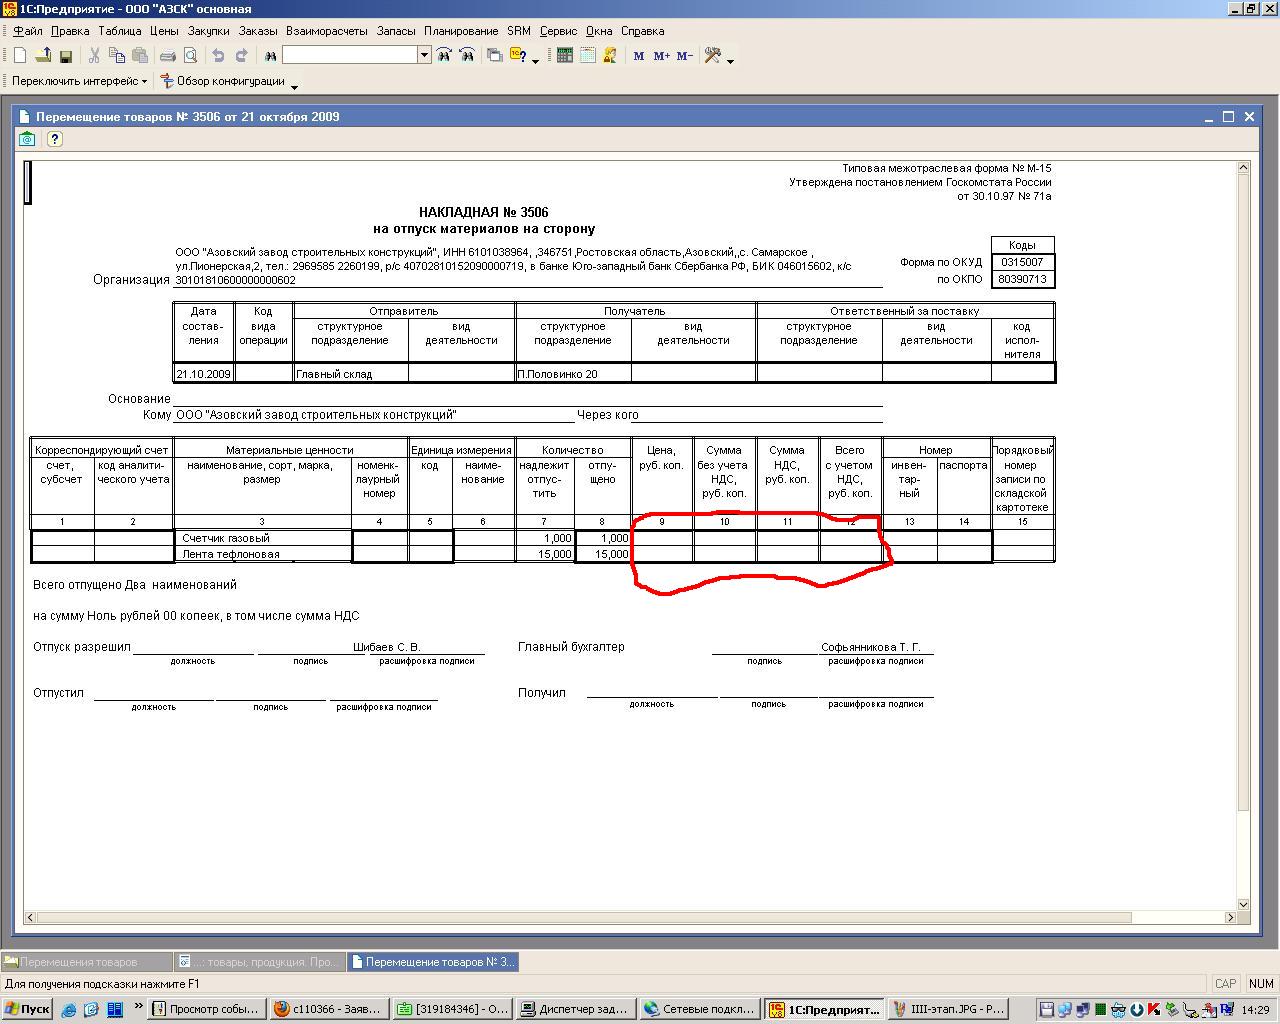Expand options arrow after Обзор конфигурации
The width and height of the screenshot is (1280, 1024).
tap(294, 86)
